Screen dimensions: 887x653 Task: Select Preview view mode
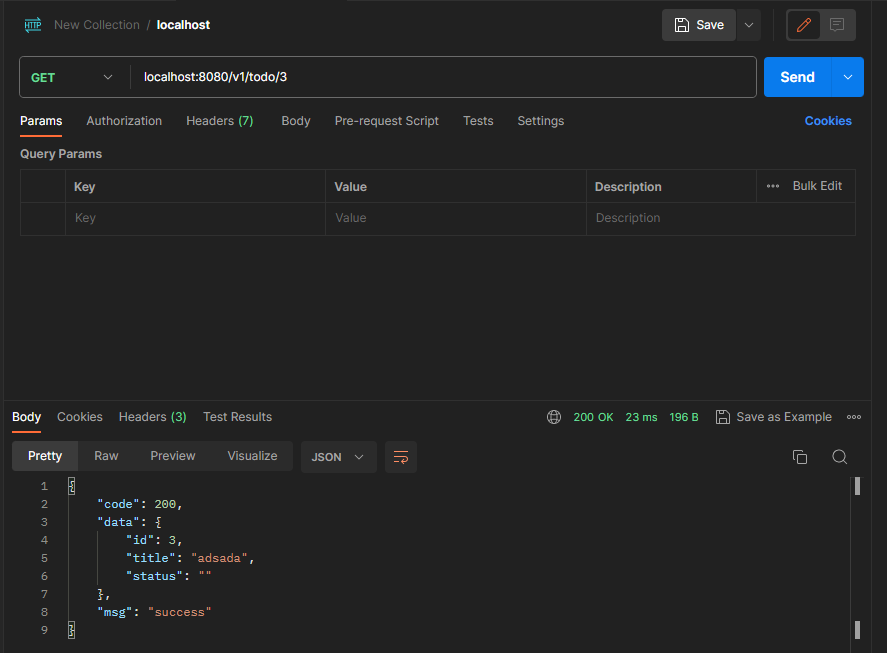coord(173,456)
